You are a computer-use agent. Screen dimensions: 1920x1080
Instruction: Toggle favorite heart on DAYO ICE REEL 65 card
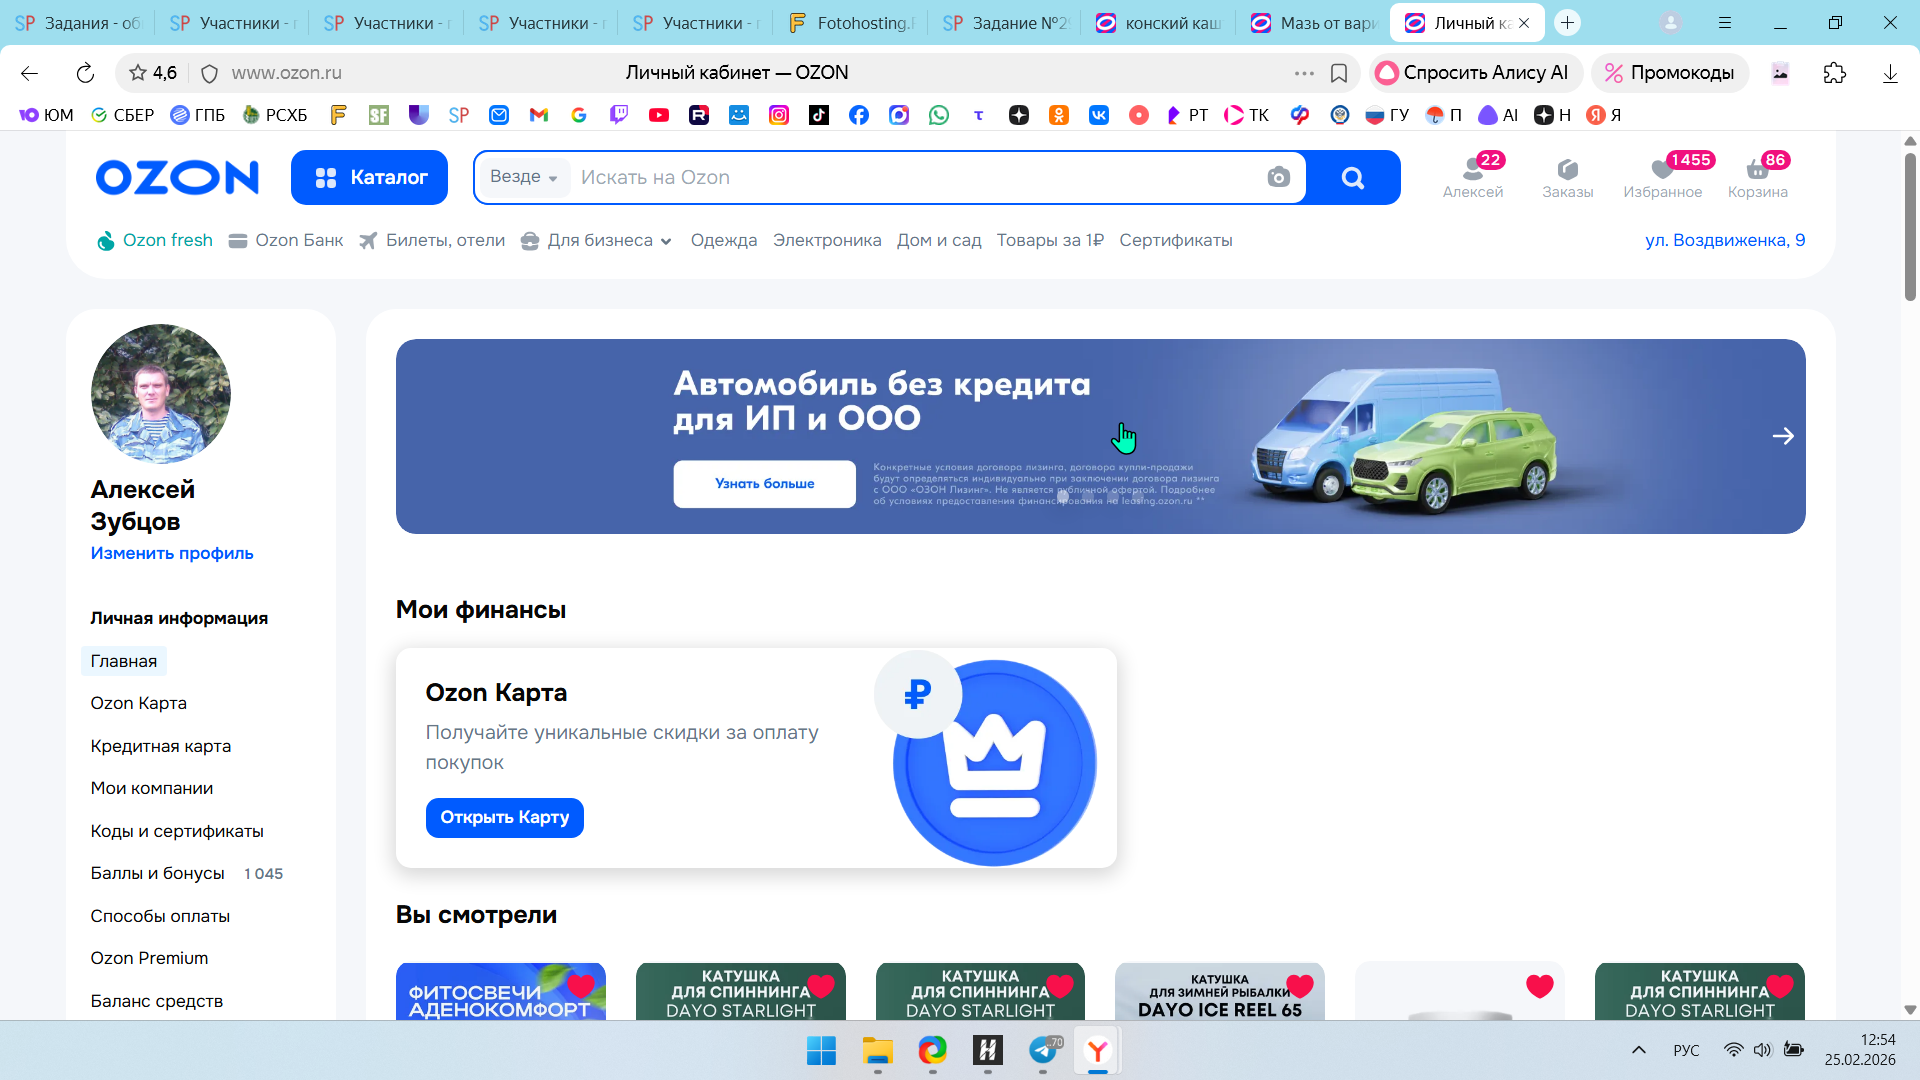click(x=1300, y=986)
